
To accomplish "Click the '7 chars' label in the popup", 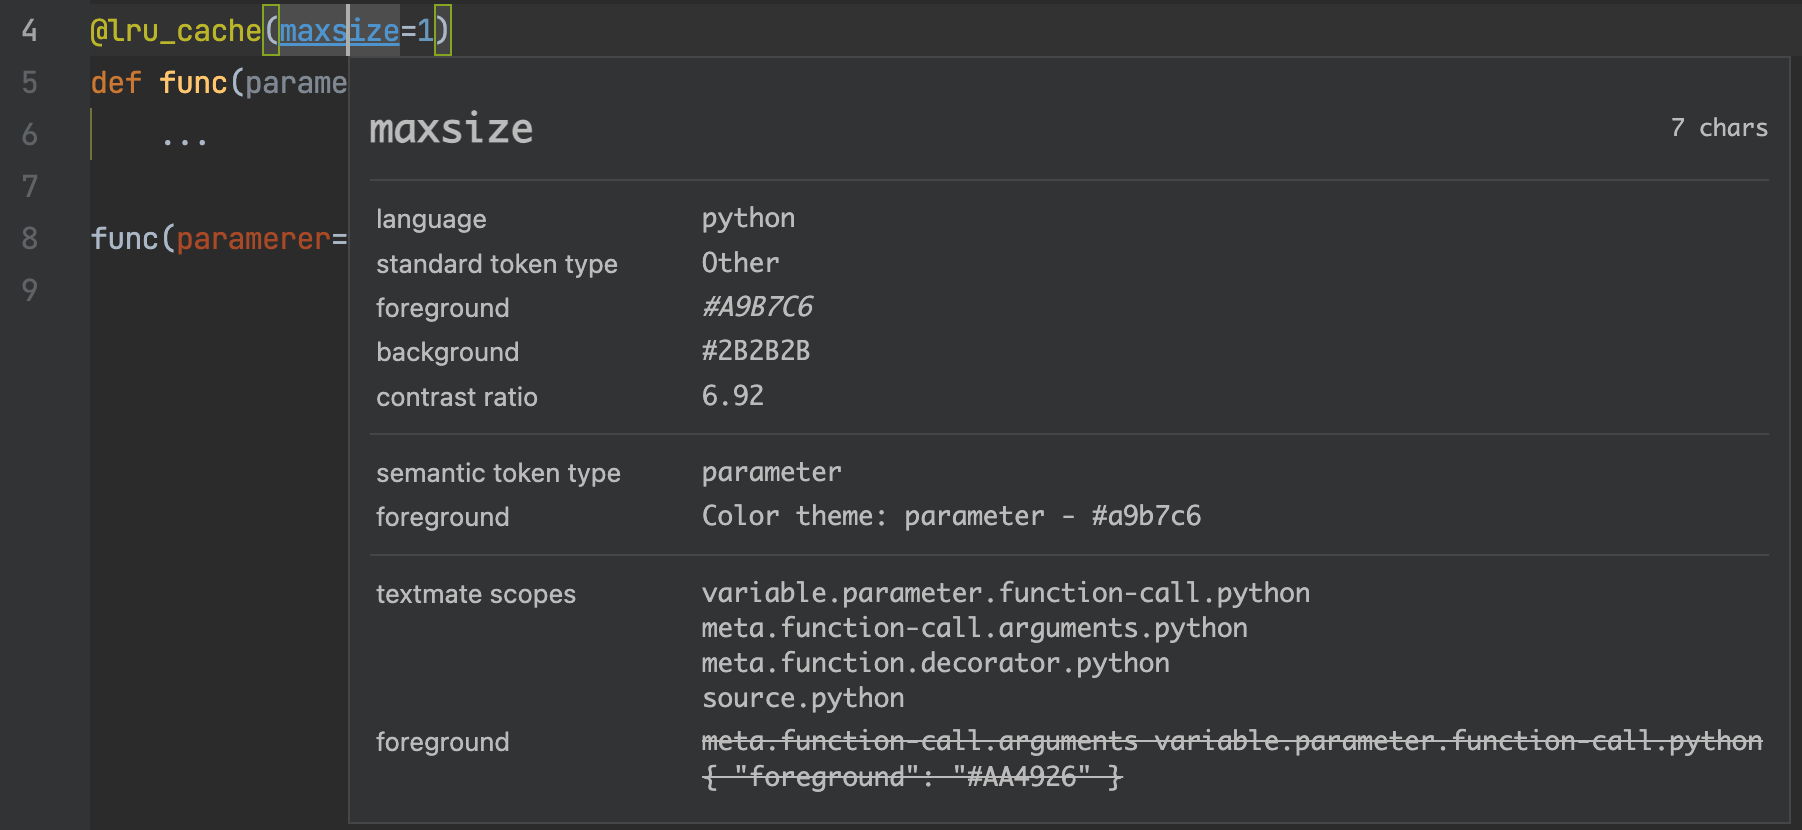I will point(1718,128).
